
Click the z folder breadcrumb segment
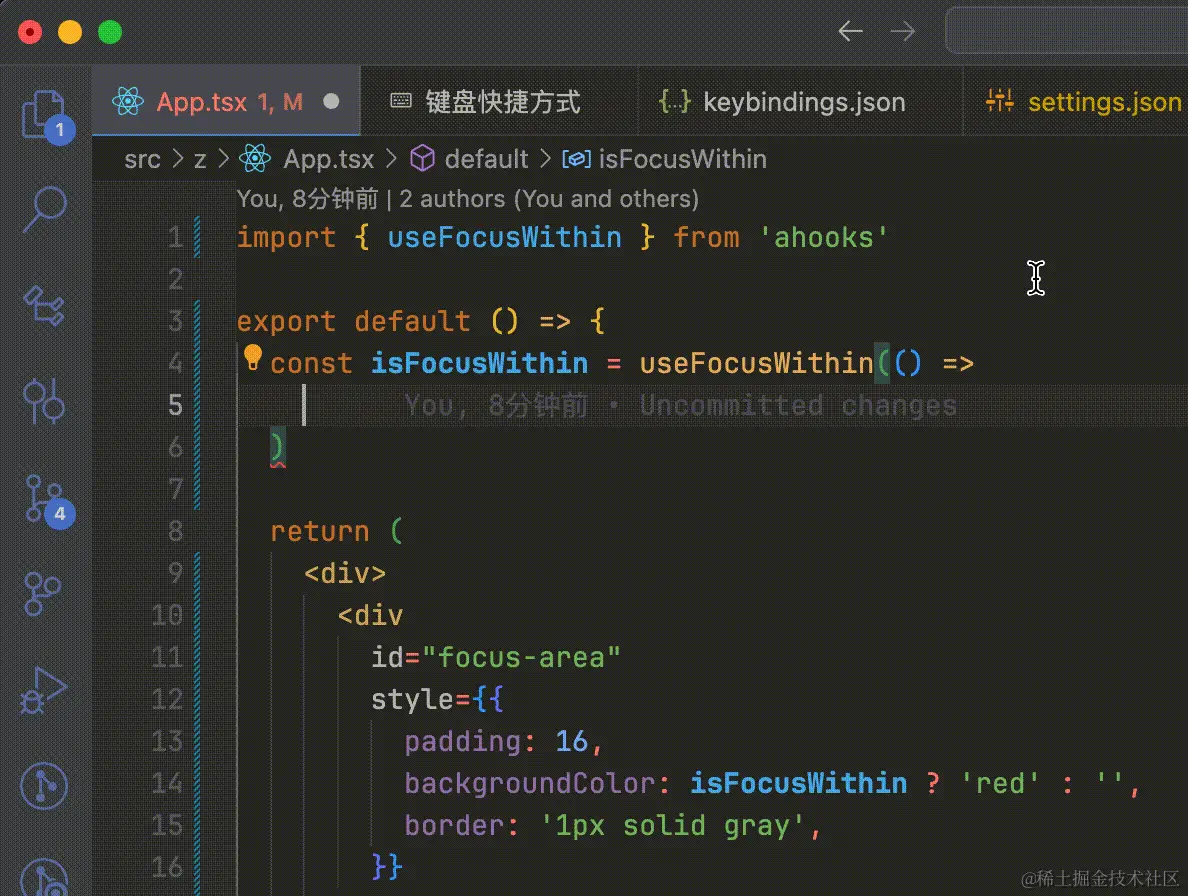point(200,160)
